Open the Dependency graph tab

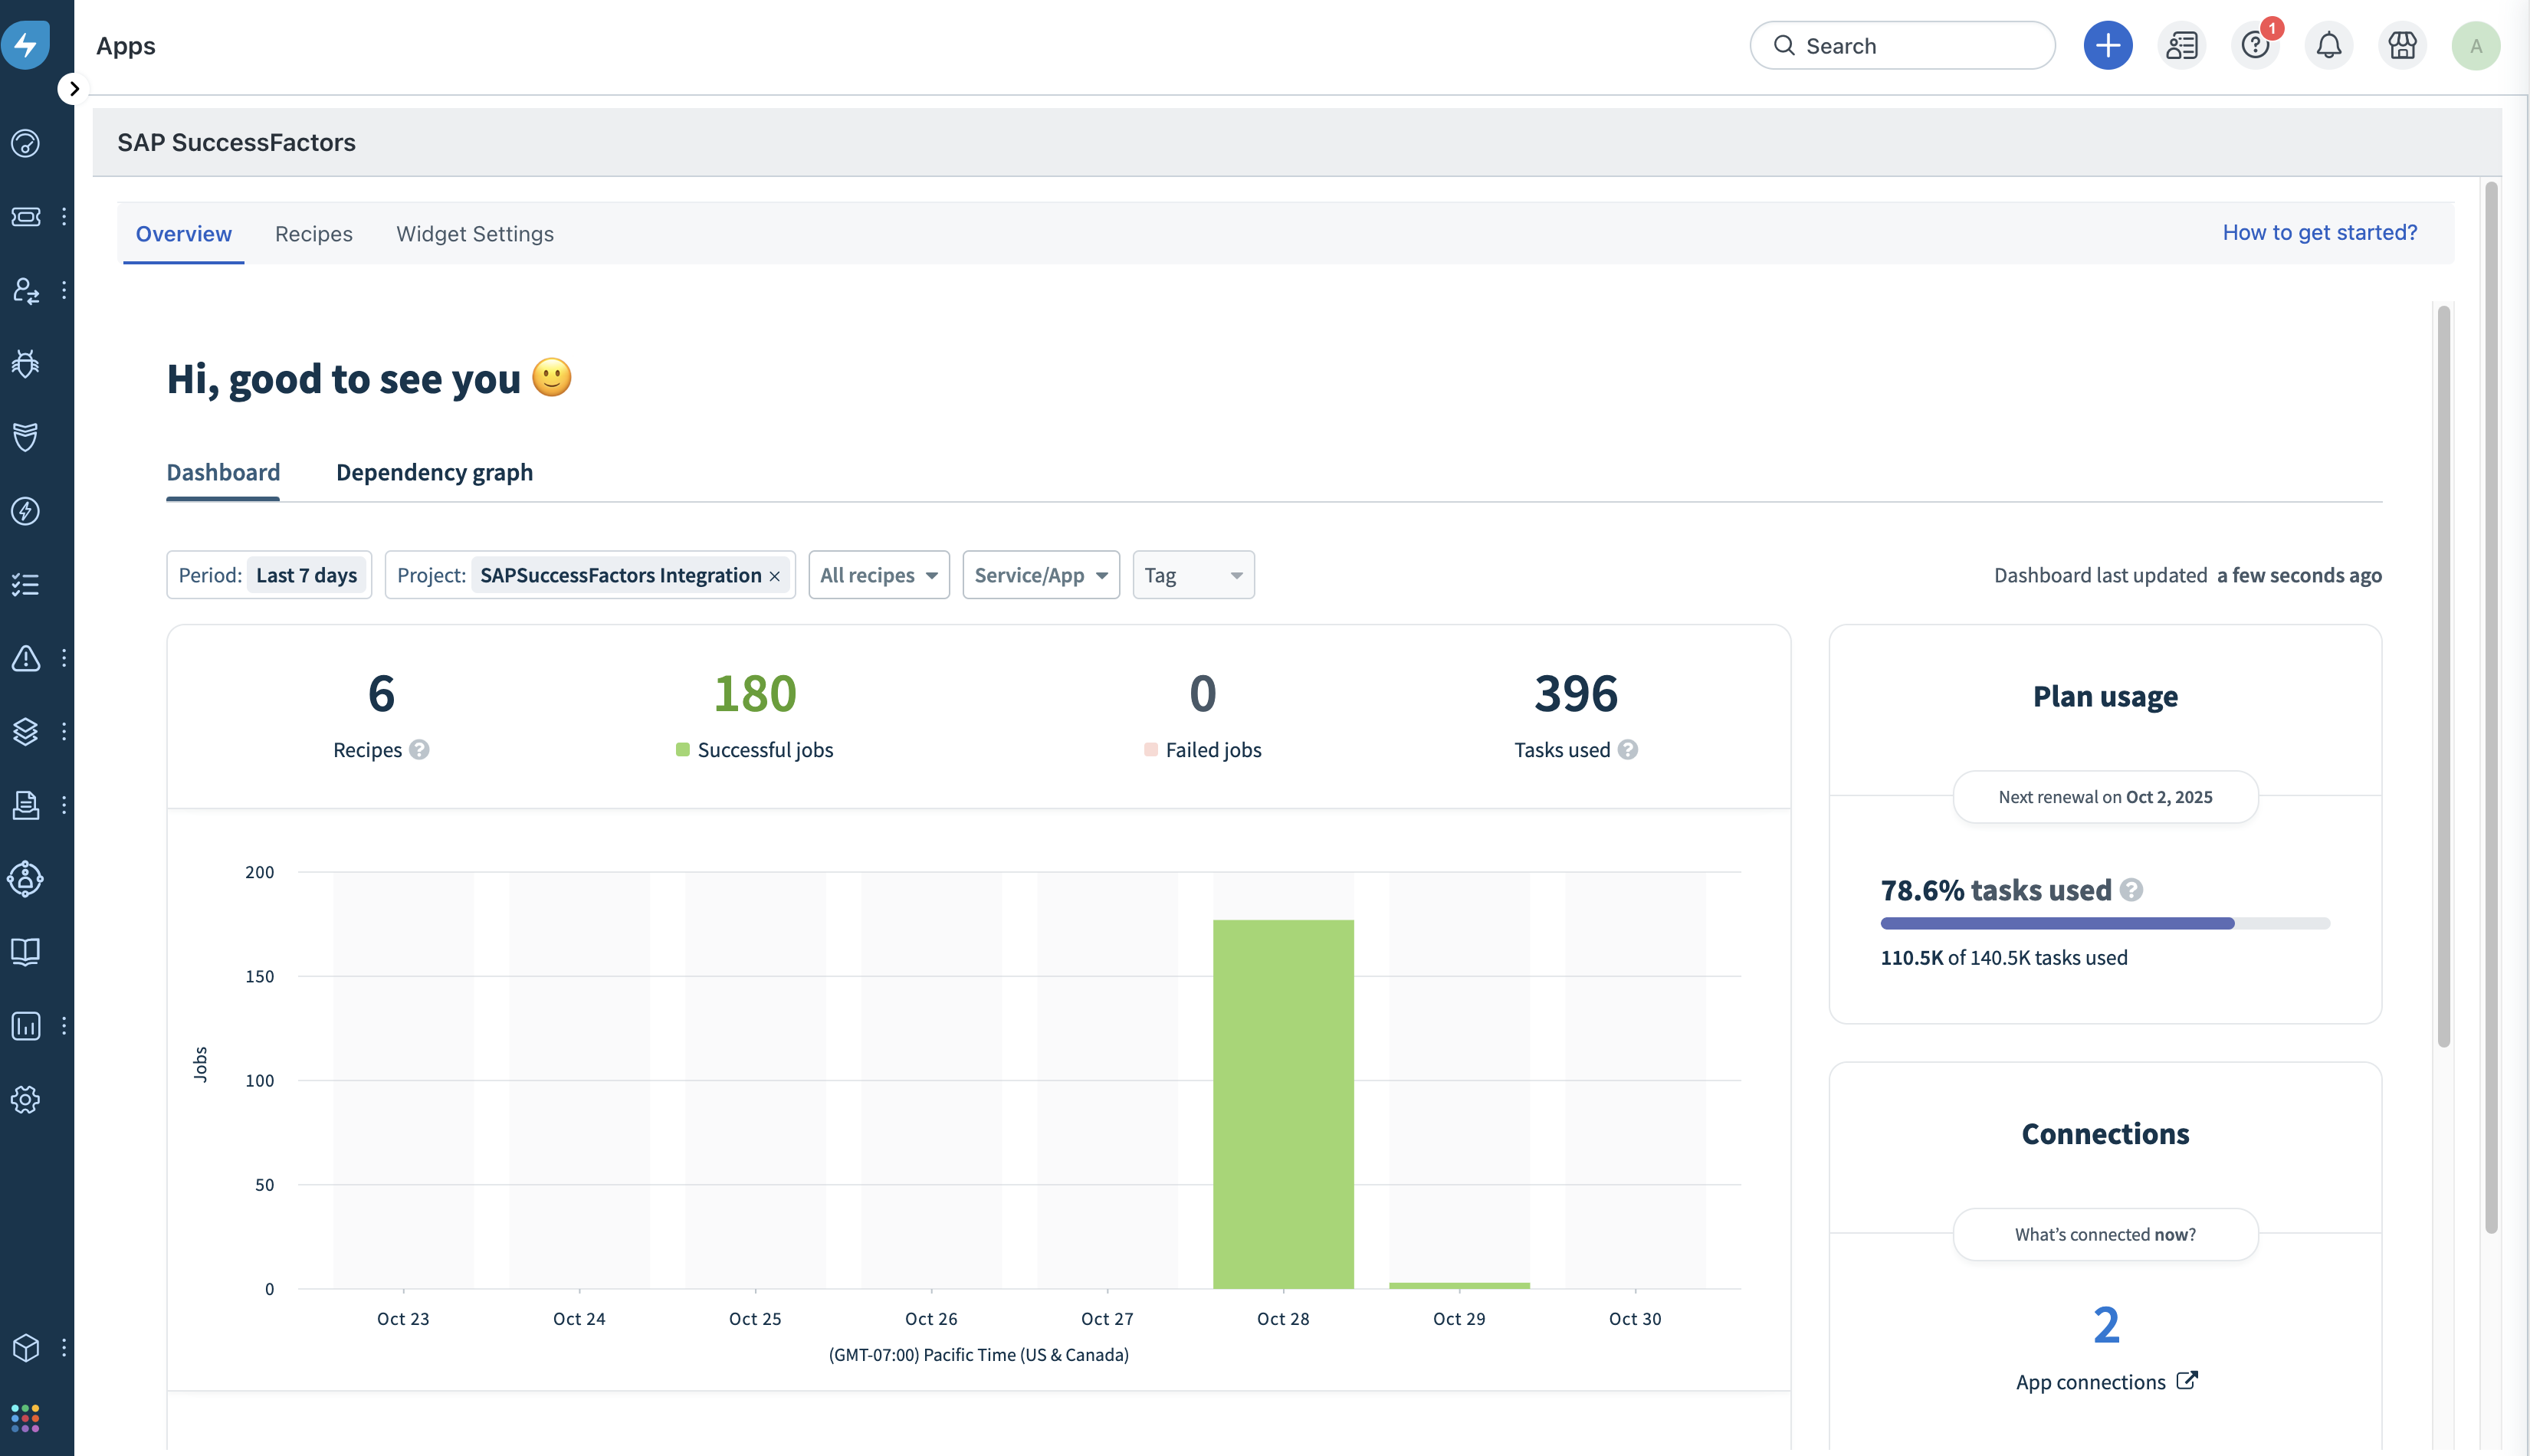click(x=434, y=472)
